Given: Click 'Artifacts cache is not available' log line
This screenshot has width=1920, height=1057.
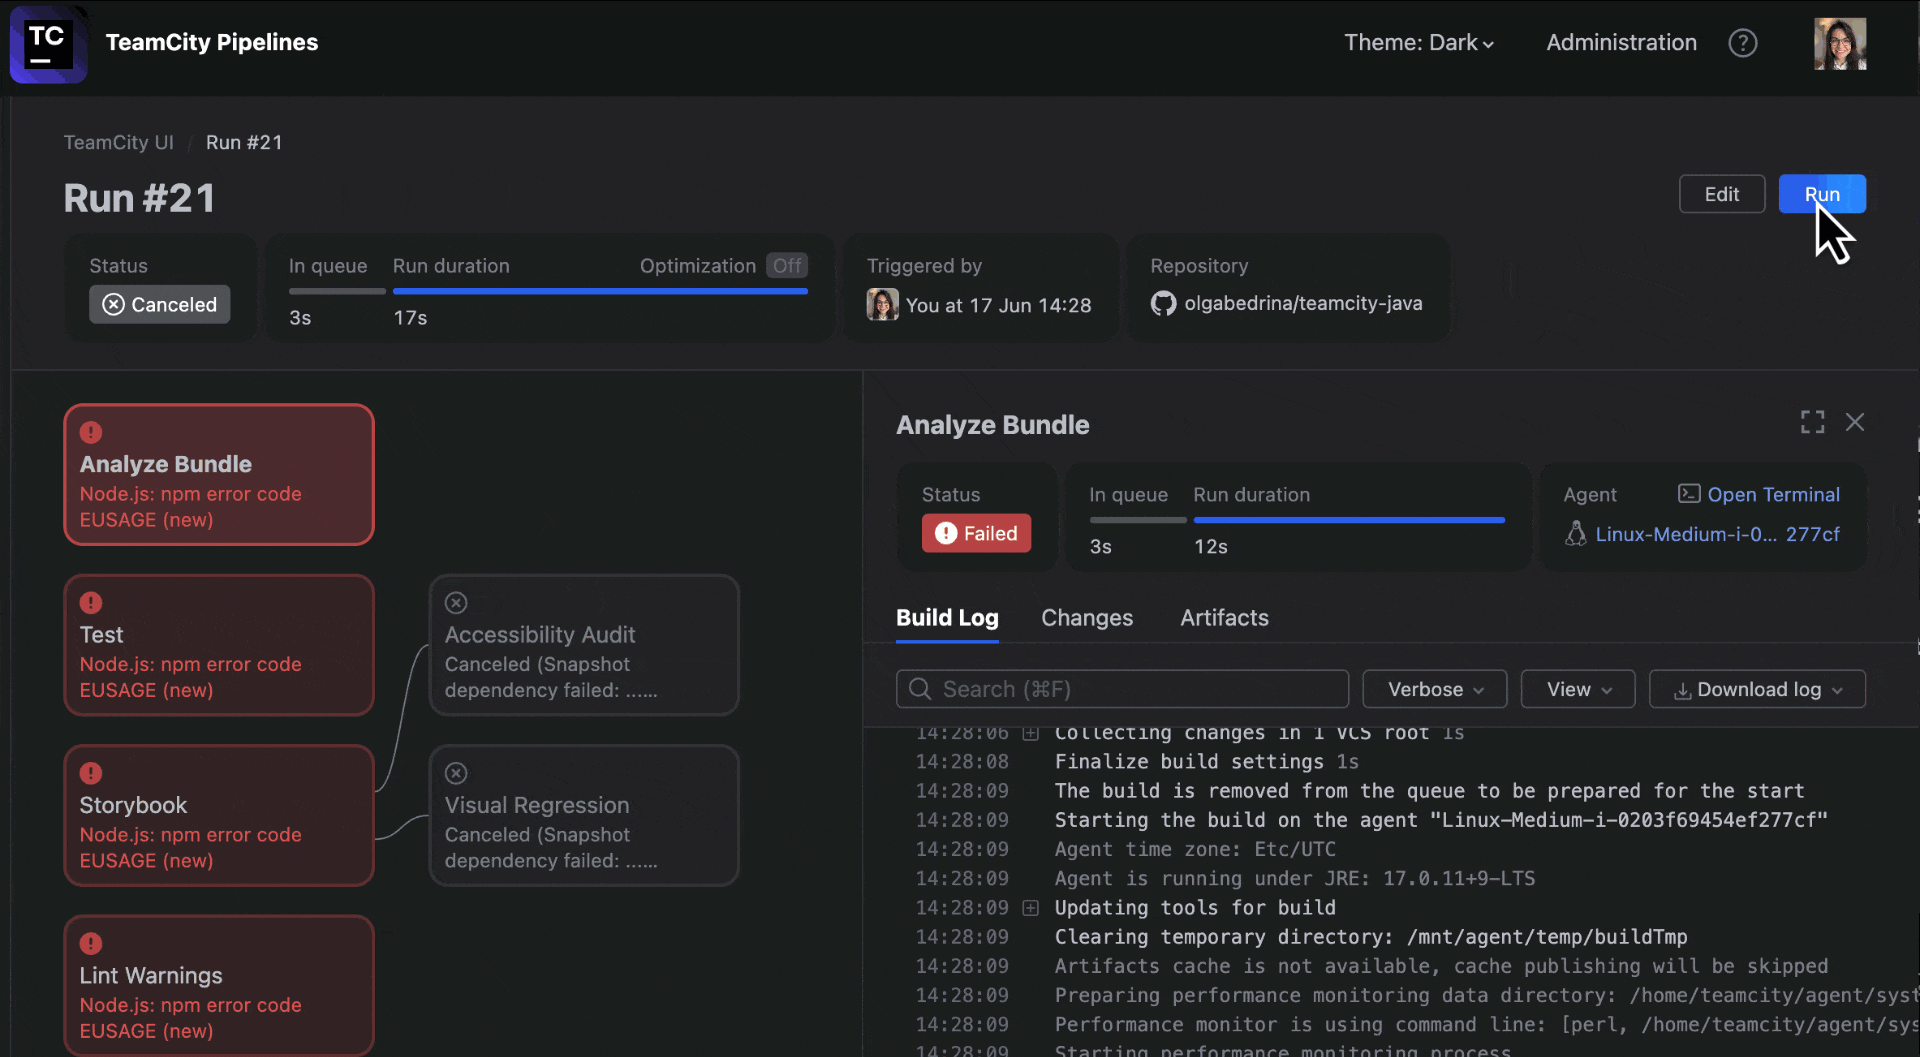Looking at the screenshot, I should (x=1441, y=966).
